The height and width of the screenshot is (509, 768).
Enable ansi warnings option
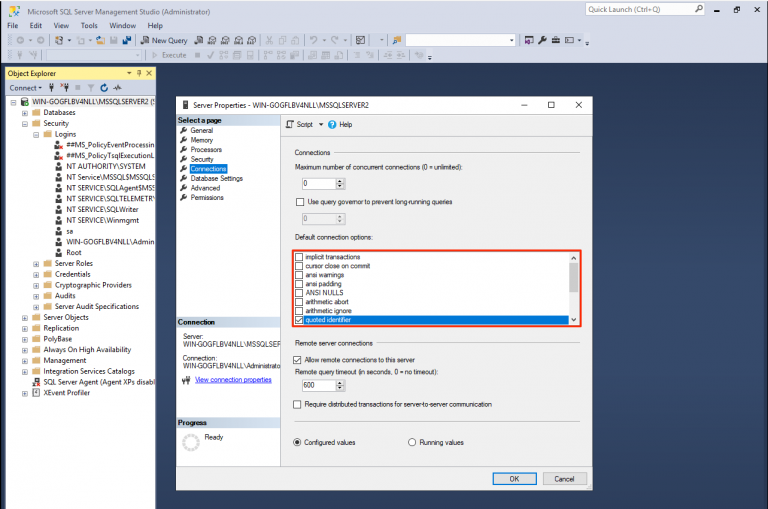click(x=299, y=275)
